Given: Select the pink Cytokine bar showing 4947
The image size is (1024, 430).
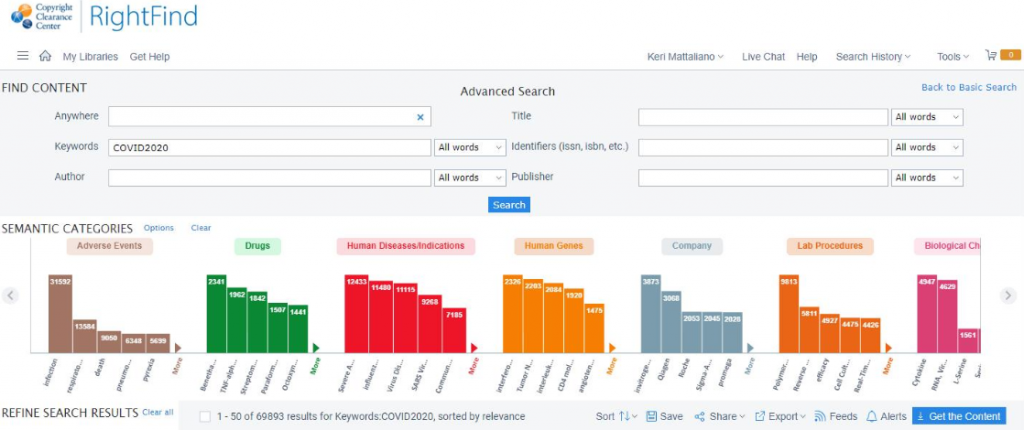Looking at the screenshot, I should point(927,314).
